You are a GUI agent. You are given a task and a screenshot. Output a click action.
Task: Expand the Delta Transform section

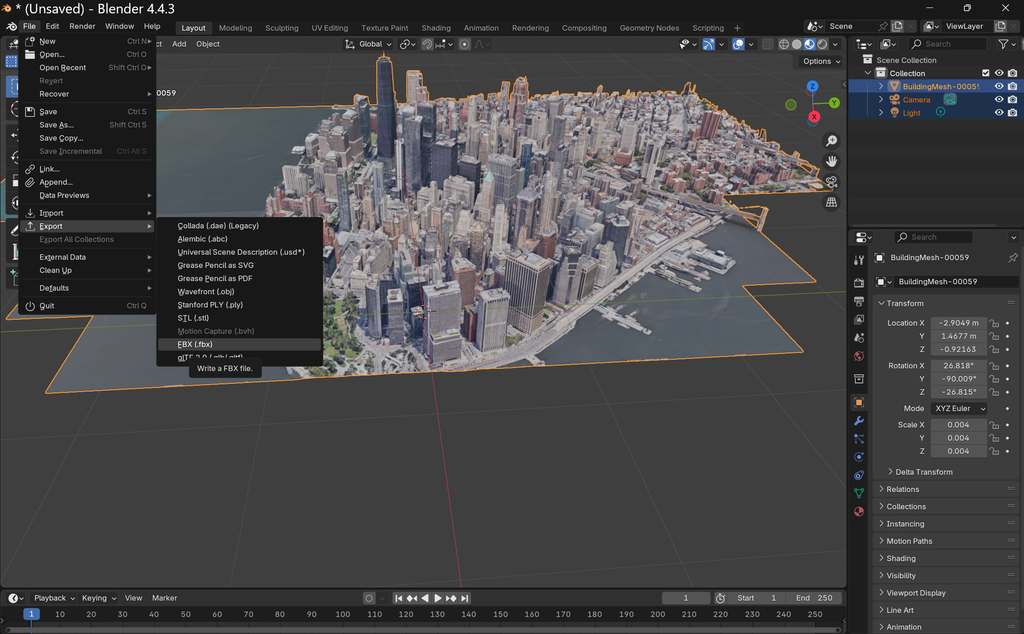923,472
